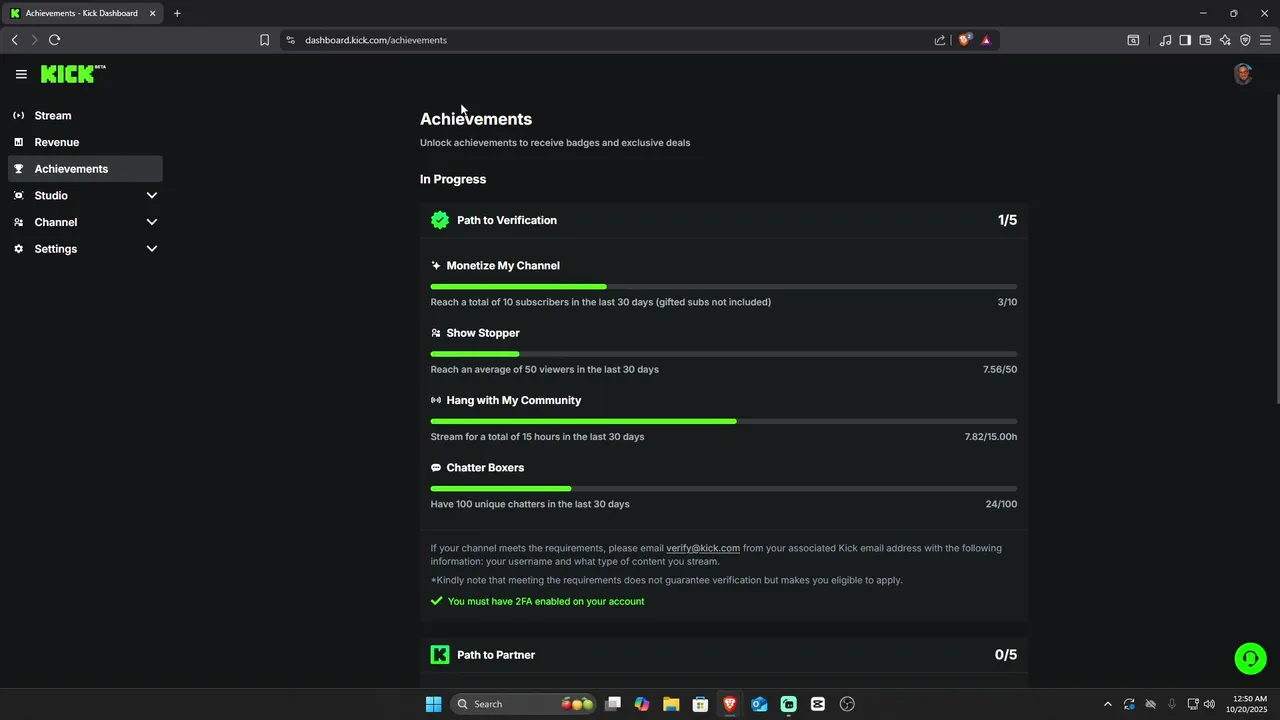This screenshot has width=1280, height=720.
Task: Open a new tab with plus button
Action: [177, 13]
